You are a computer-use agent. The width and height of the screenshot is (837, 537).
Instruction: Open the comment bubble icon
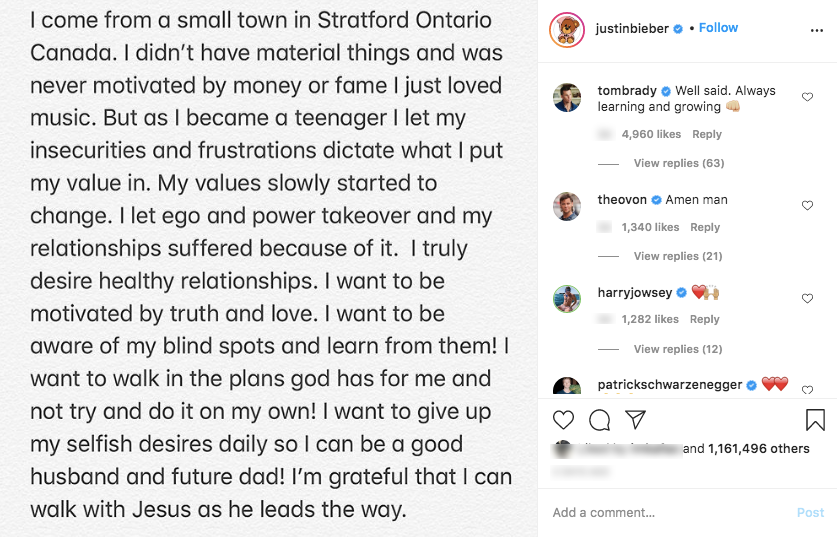click(599, 419)
